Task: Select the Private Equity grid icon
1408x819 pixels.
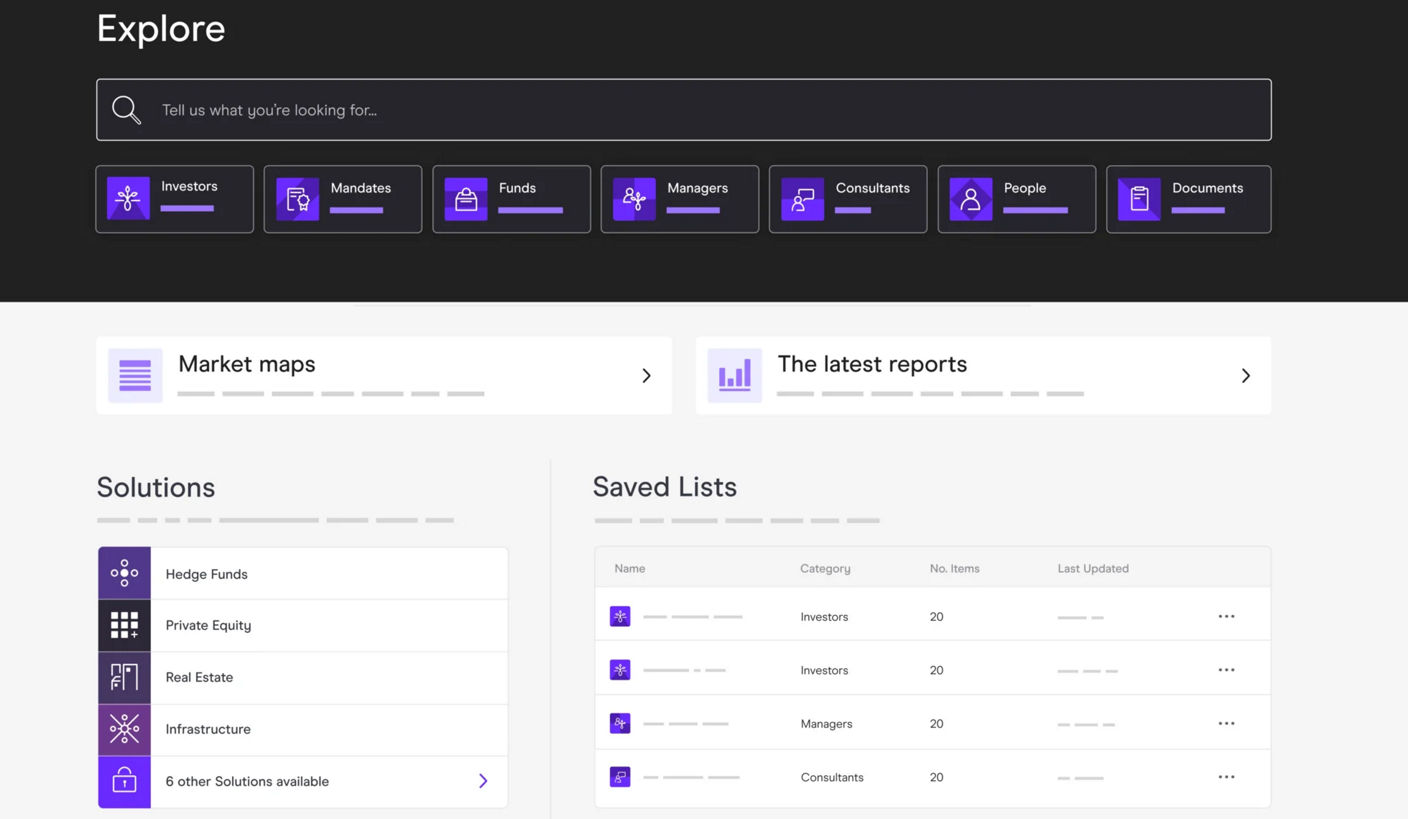Action: pyautogui.click(x=124, y=625)
